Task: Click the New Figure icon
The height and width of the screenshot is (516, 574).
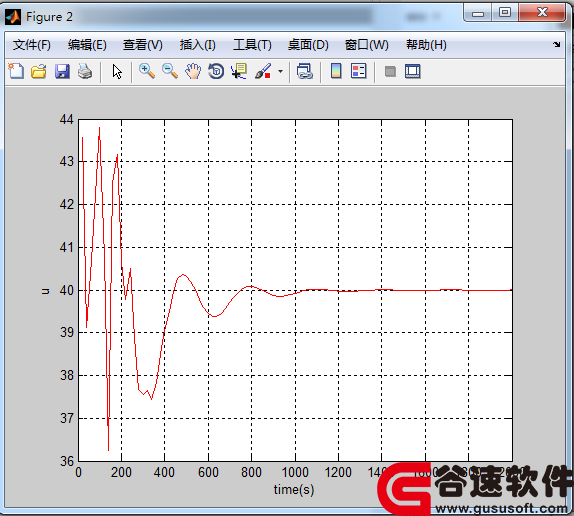Action: pyautogui.click(x=16, y=71)
